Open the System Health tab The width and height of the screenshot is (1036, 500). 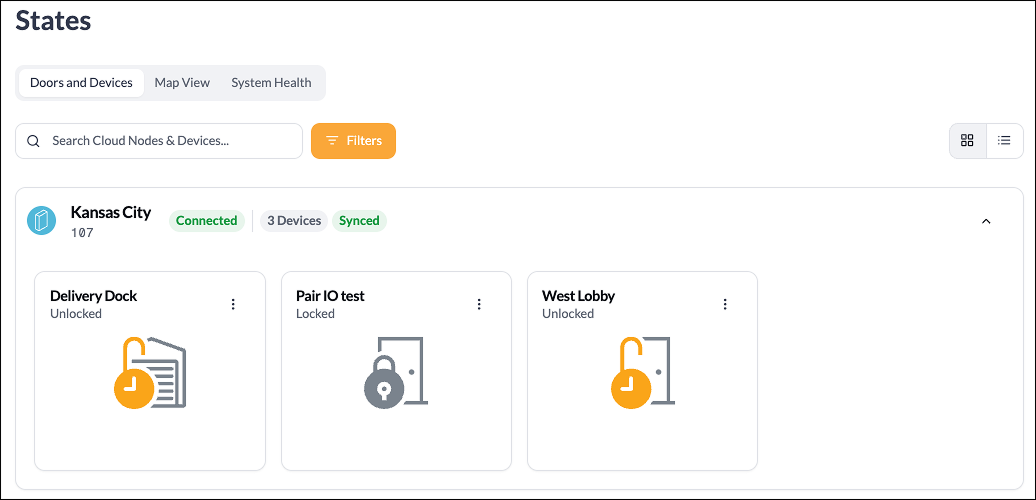pyautogui.click(x=271, y=83)
